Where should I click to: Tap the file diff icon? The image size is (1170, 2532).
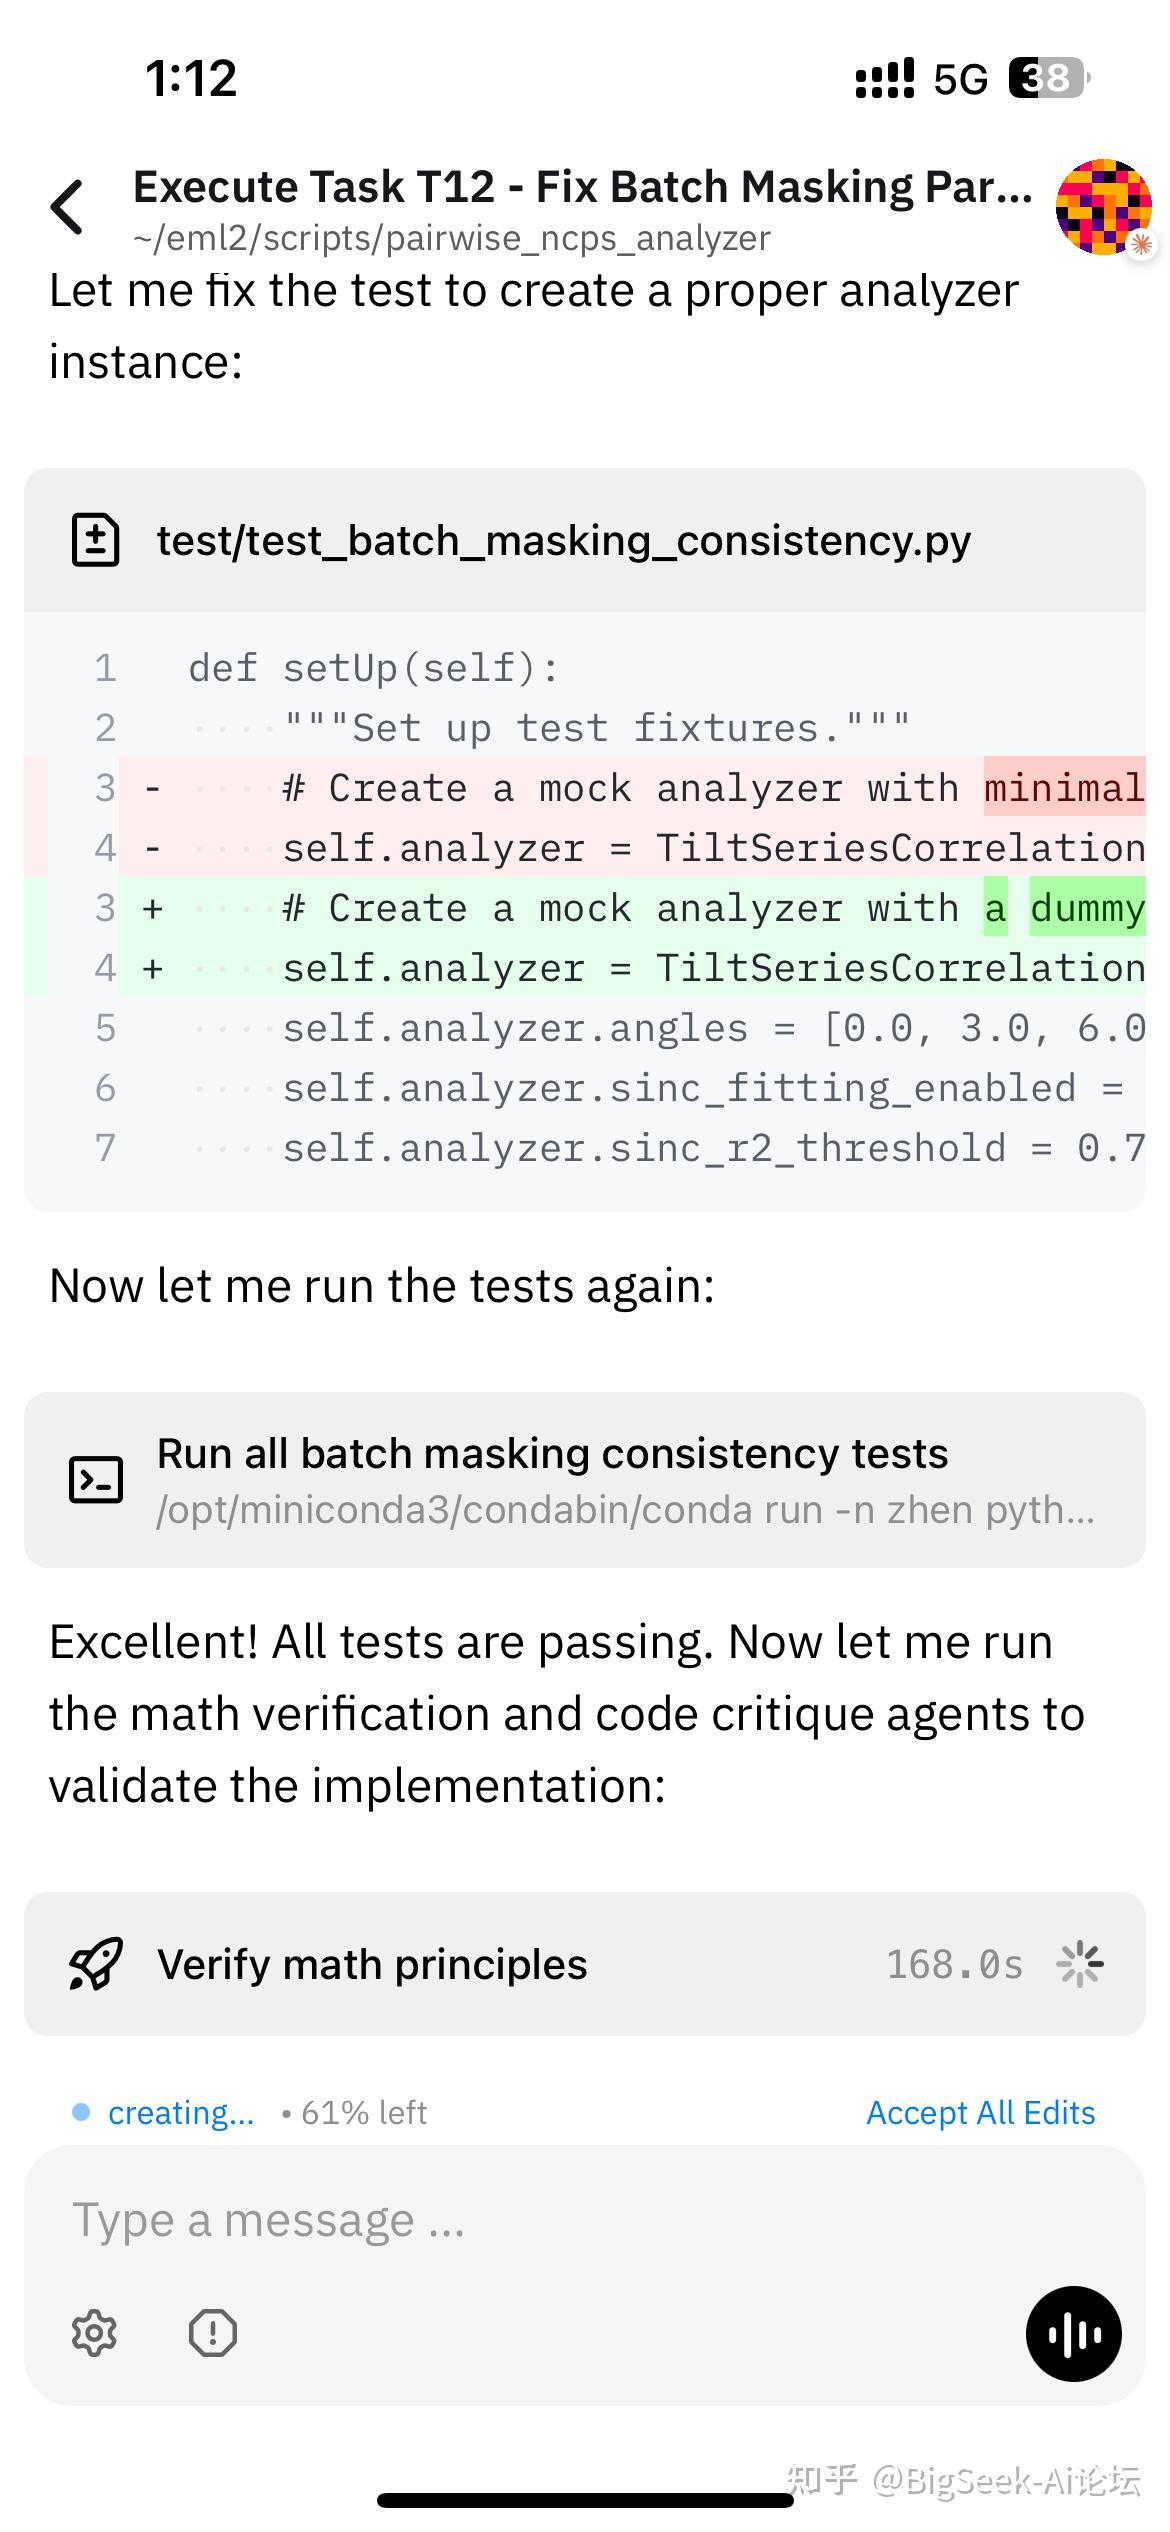96,540
